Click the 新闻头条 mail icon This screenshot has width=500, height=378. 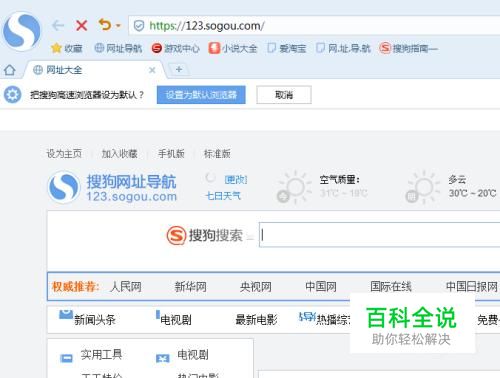[66, 314]
